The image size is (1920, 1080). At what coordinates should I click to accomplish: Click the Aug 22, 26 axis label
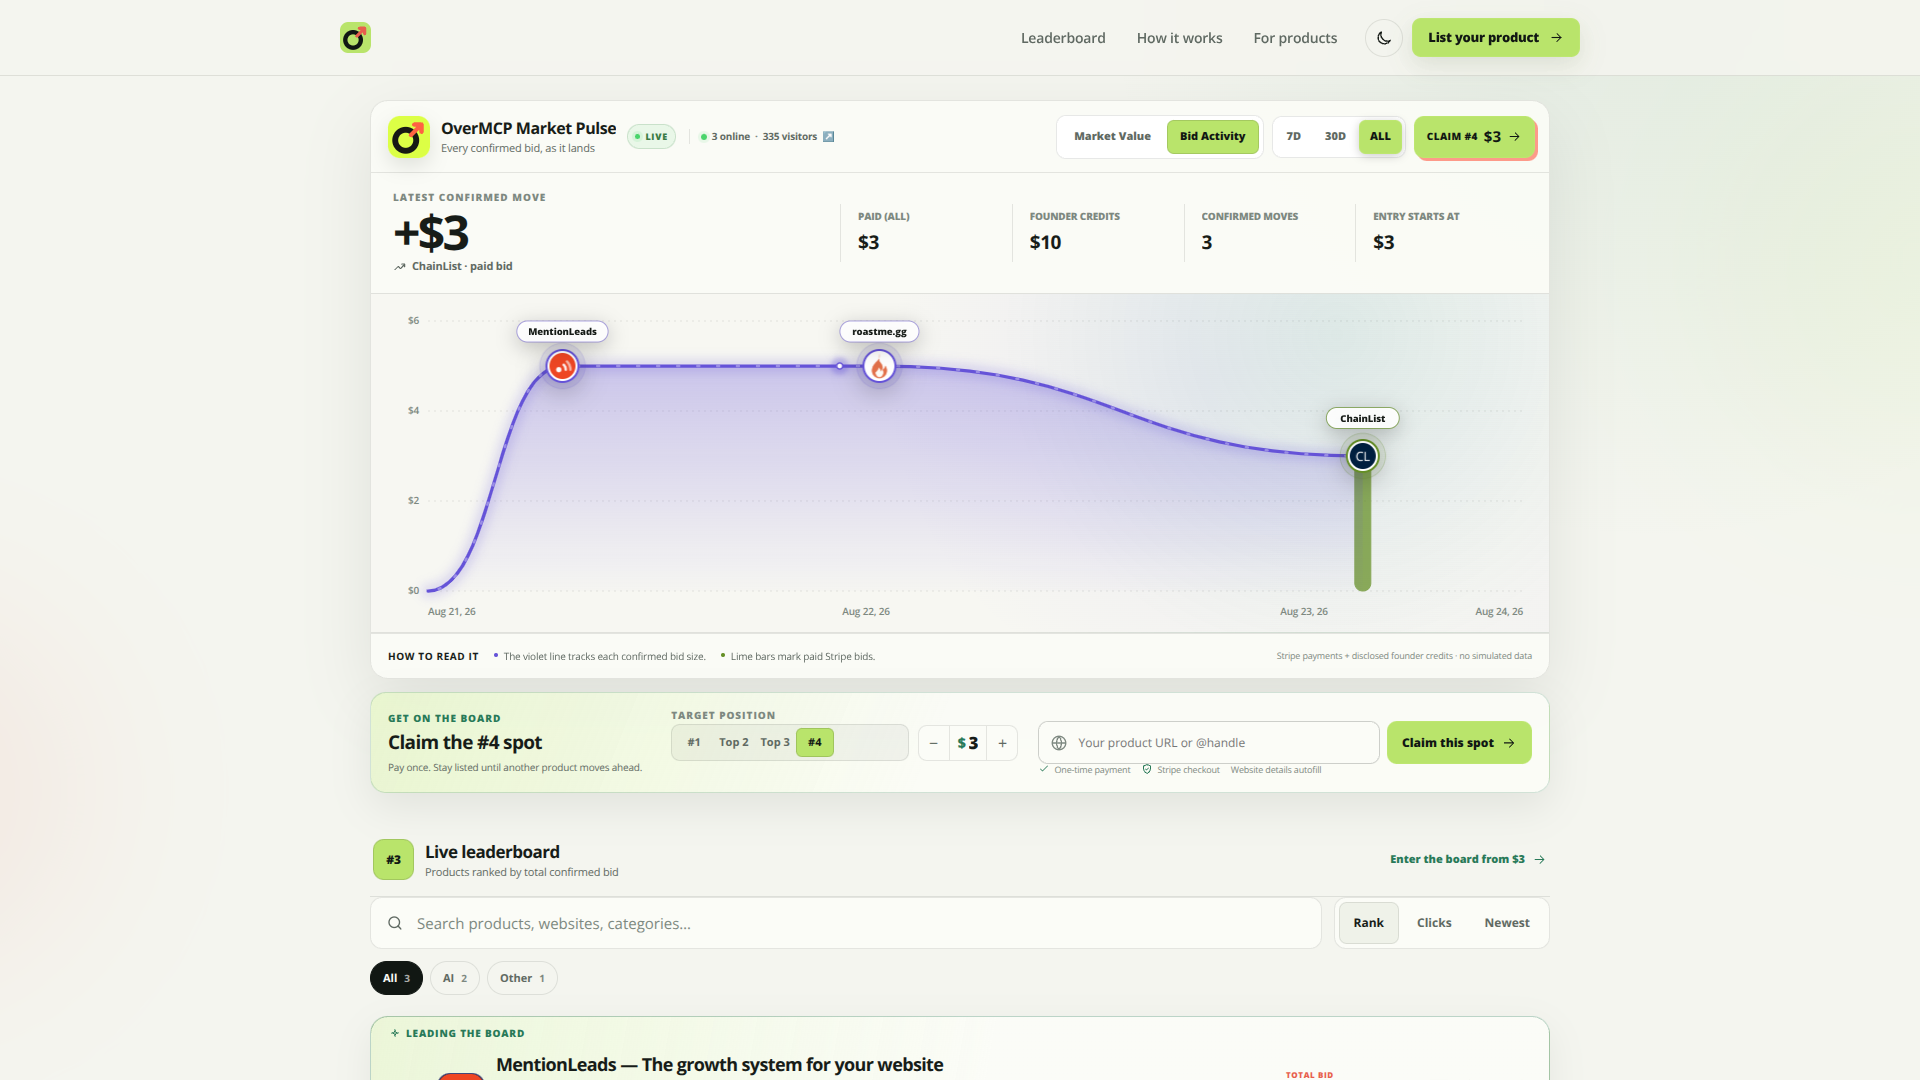click(x=866, y=612)
